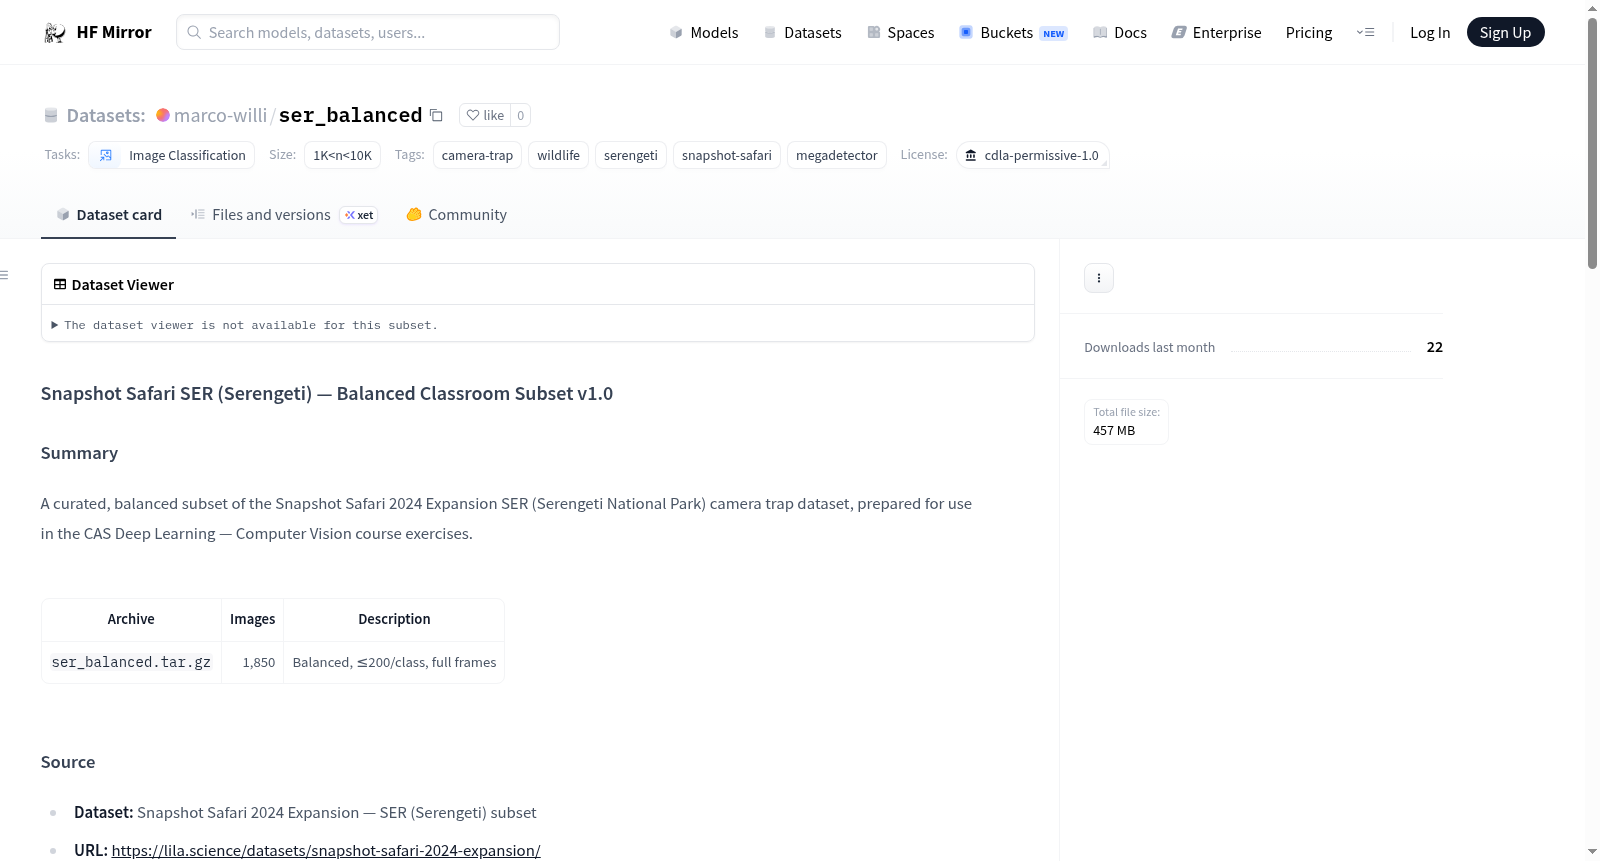
Task: Click the snapshot-safari tag
Action: (x=727, y=155)
